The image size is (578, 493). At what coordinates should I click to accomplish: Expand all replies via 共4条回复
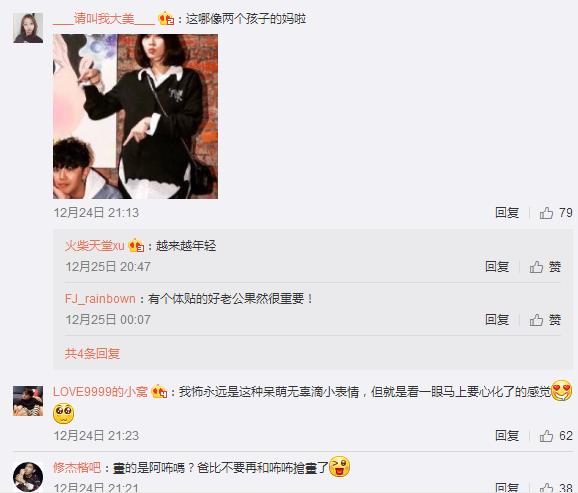click(x=92, y=354)
